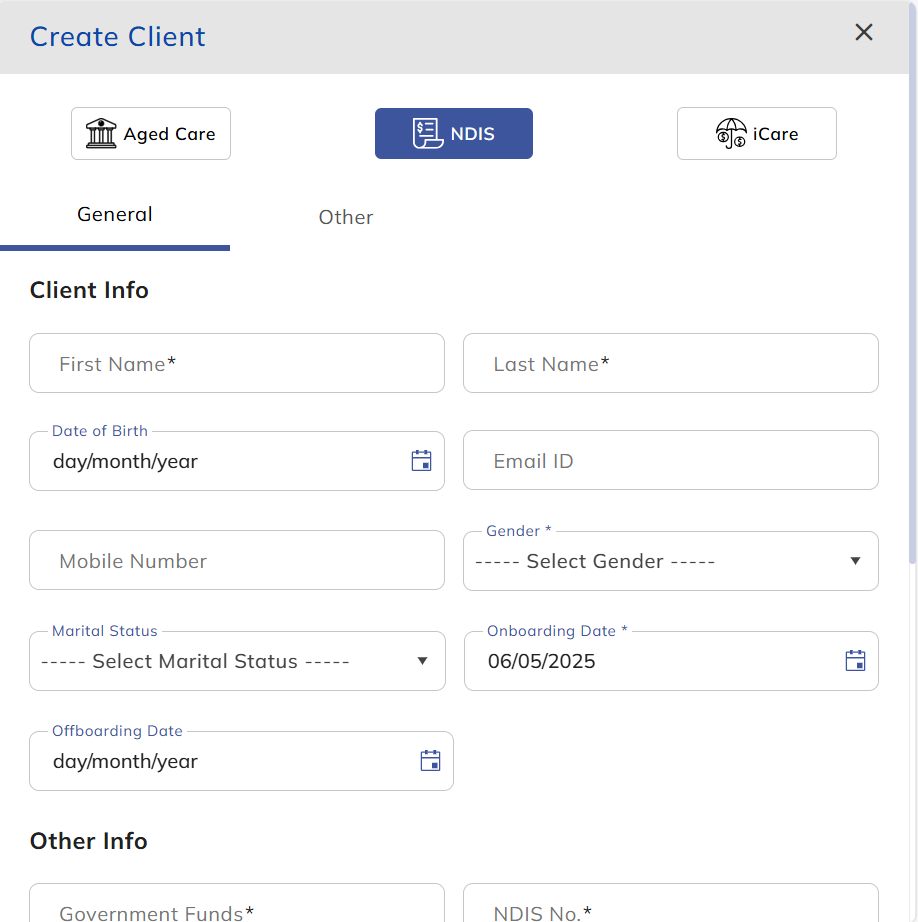Select the General tab
918x922 pixels.
[x=114, y=214]
